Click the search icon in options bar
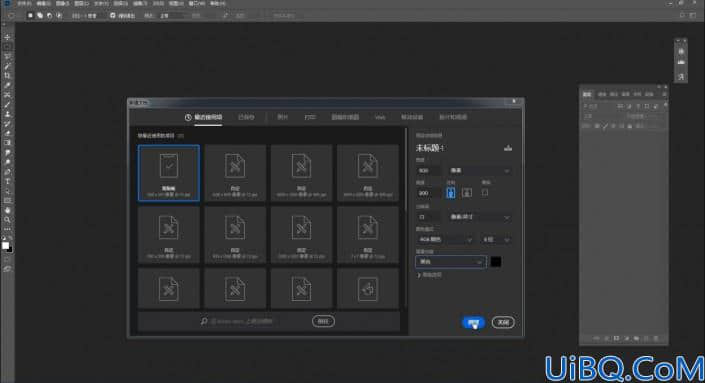The width and height of the screenshot is (705, 383). (x=682, y=15)
